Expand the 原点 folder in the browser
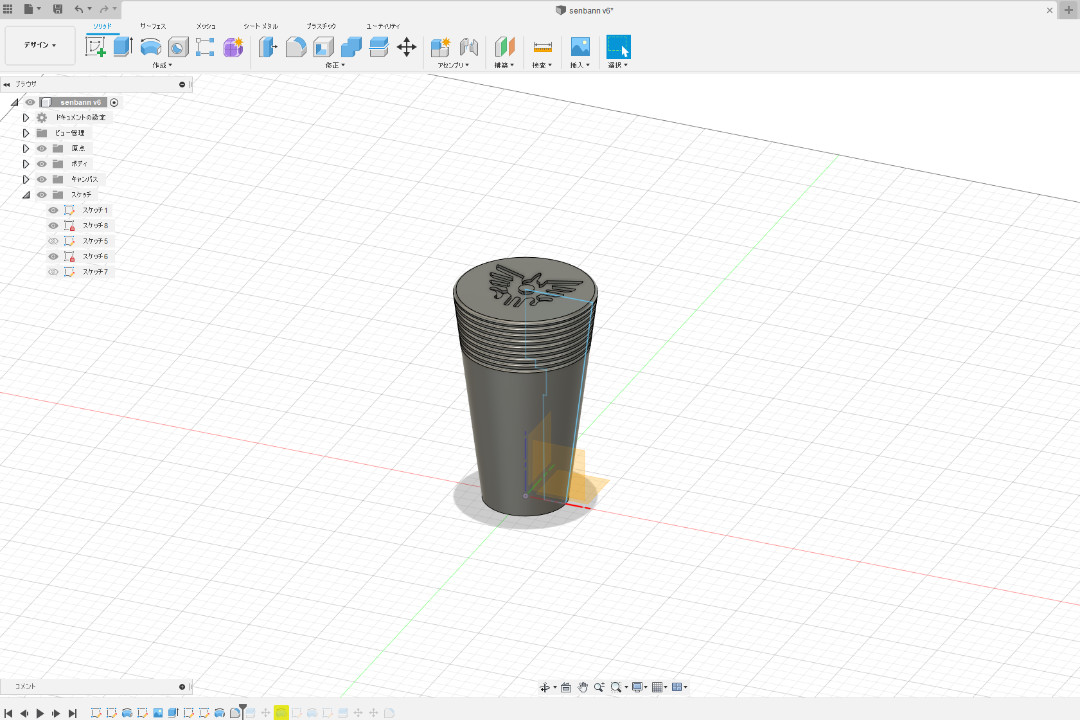Image resolution: width=1080 pixels, height=720 pixels. 26,148
